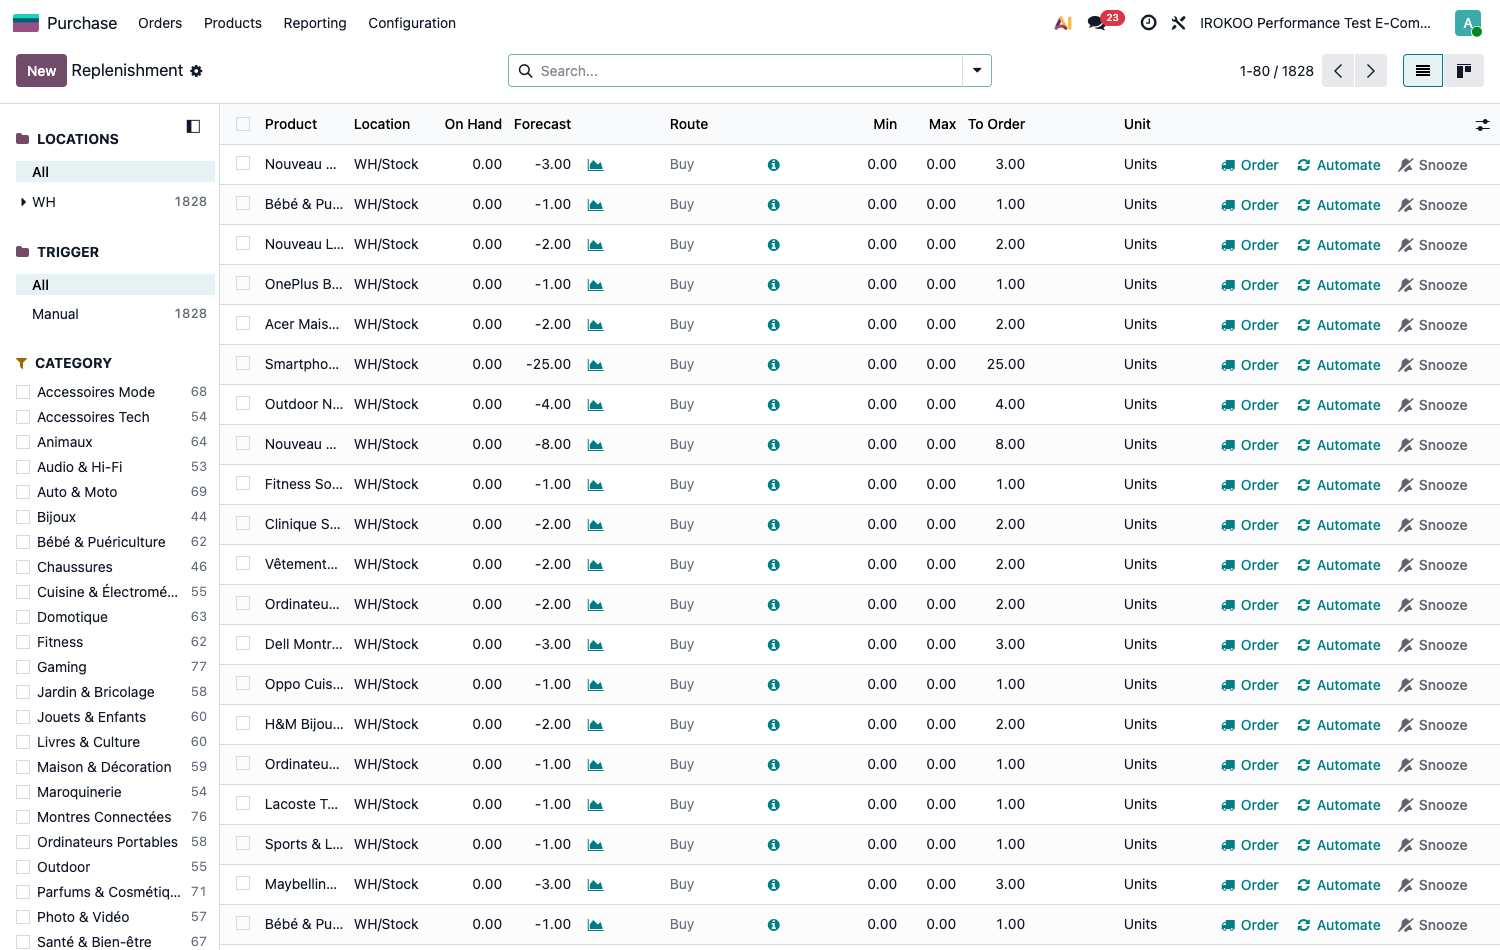Open the search options dropdown arrow
The width and height of the screenshot is (1500, 950).
click(977, 71)
